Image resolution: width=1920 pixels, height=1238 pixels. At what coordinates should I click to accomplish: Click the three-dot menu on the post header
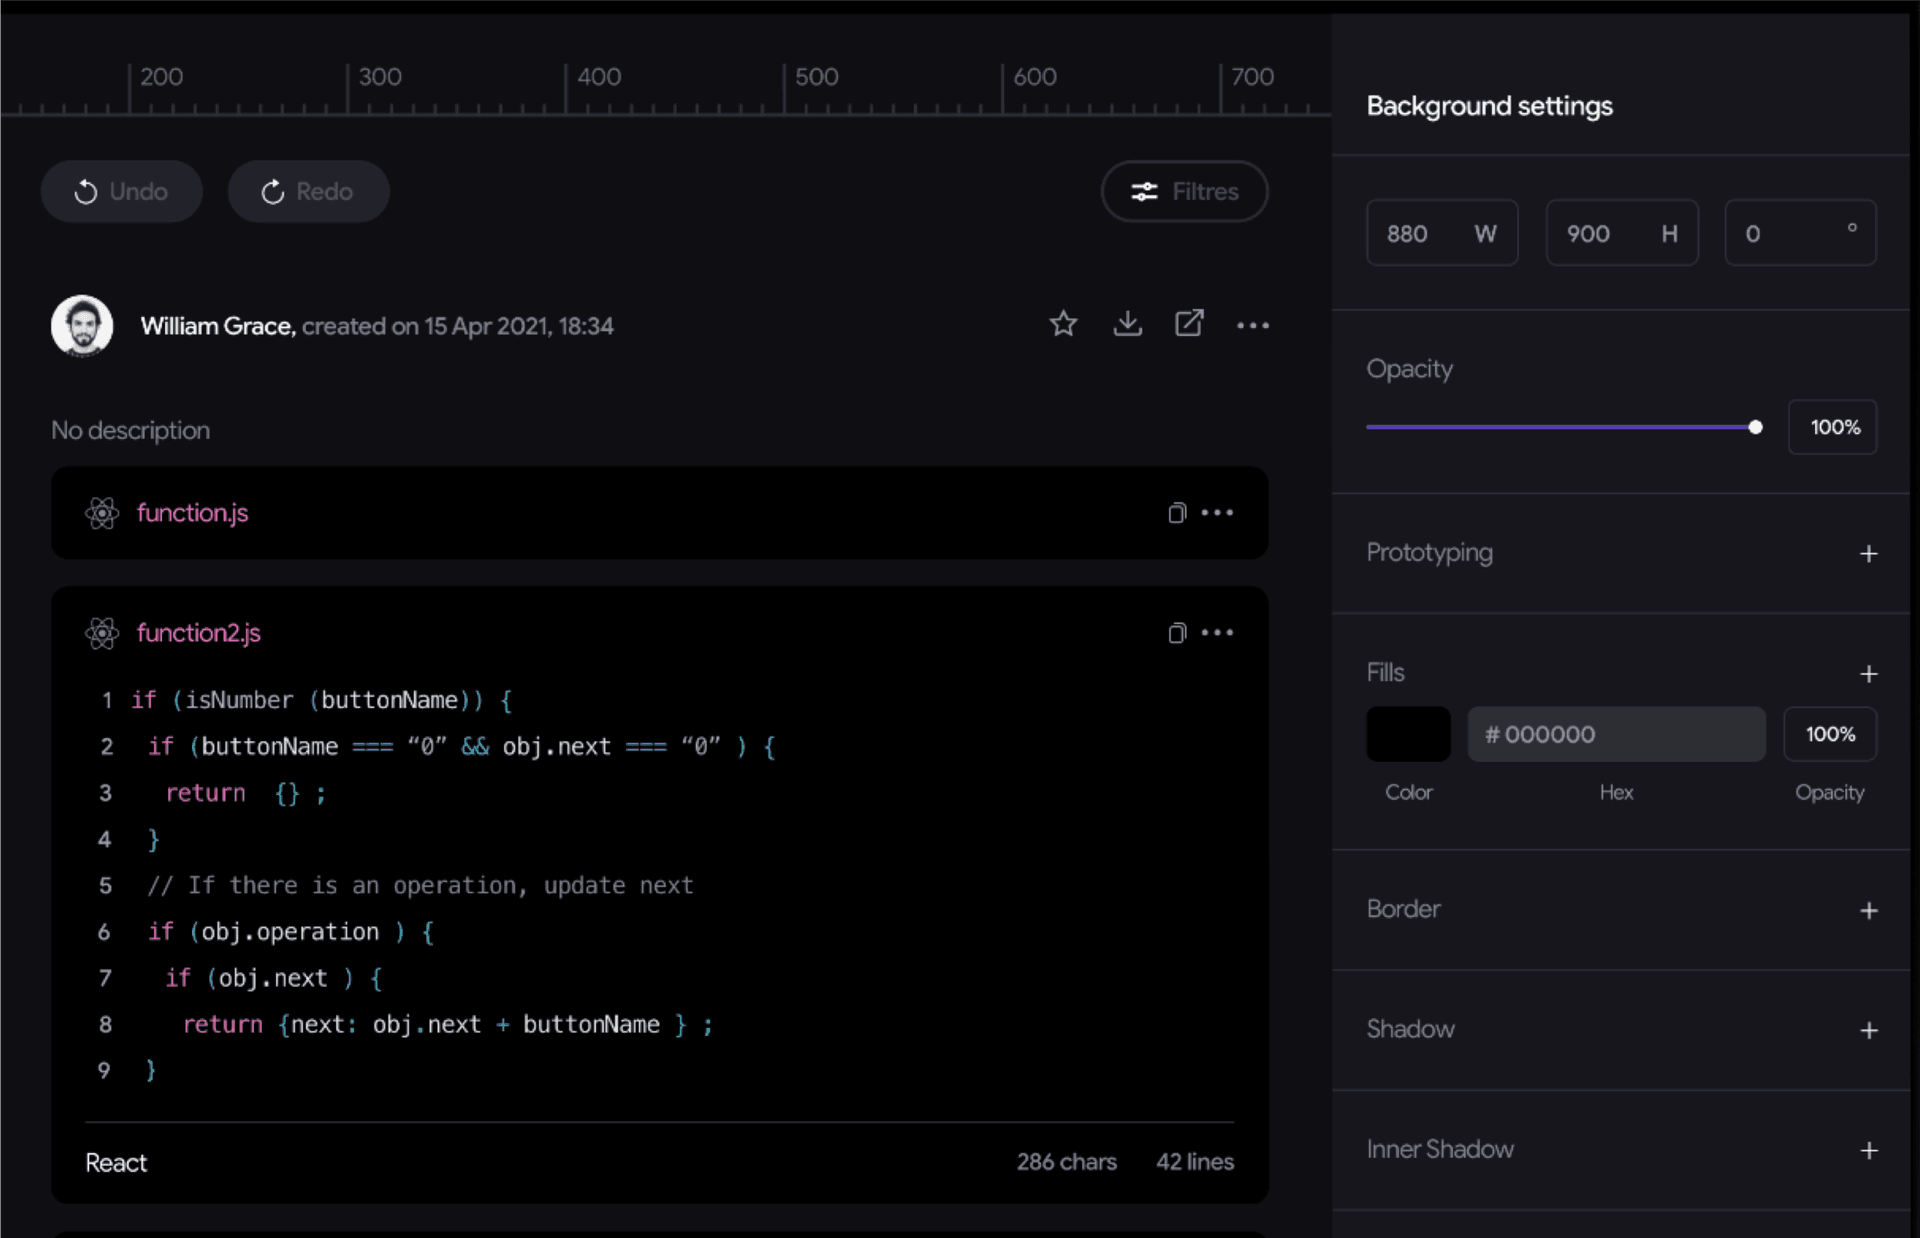point(1251,326)
